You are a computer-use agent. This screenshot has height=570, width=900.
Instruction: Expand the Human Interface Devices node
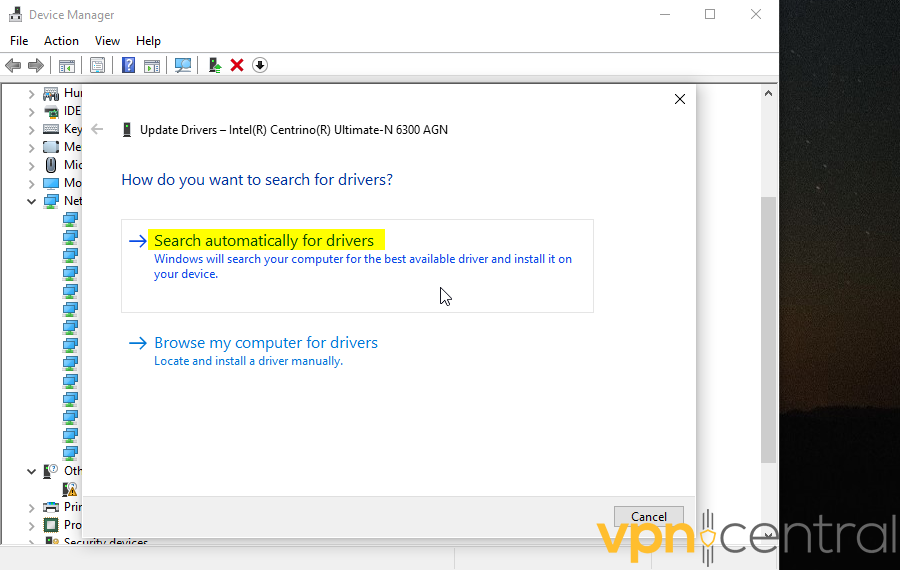tap(32, 94)
